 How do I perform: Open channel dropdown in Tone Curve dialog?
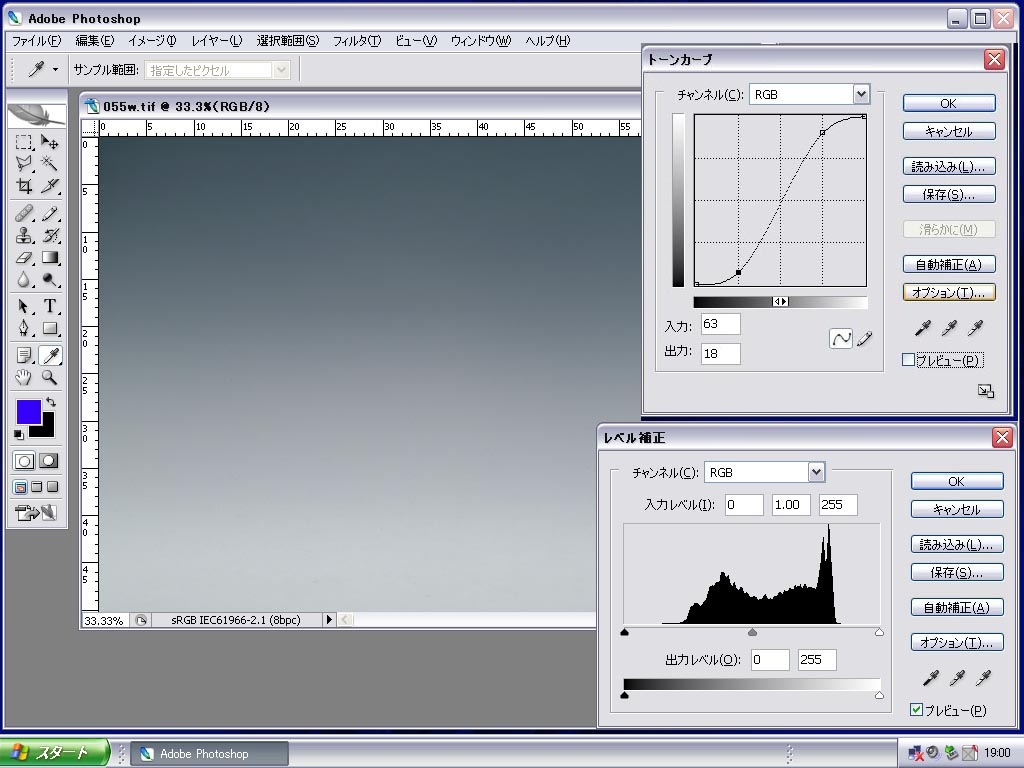(x=861, y=94)
